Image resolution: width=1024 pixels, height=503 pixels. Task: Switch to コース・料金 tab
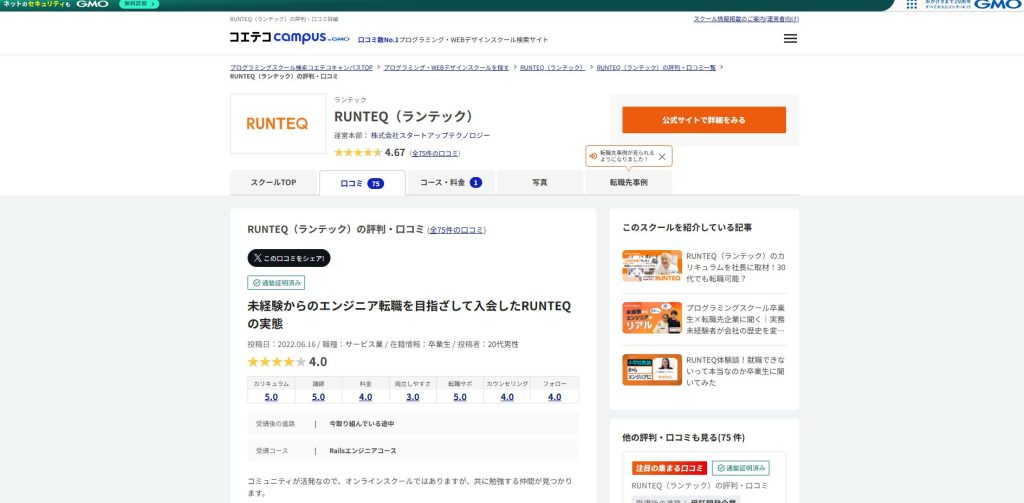coord(451,183)
